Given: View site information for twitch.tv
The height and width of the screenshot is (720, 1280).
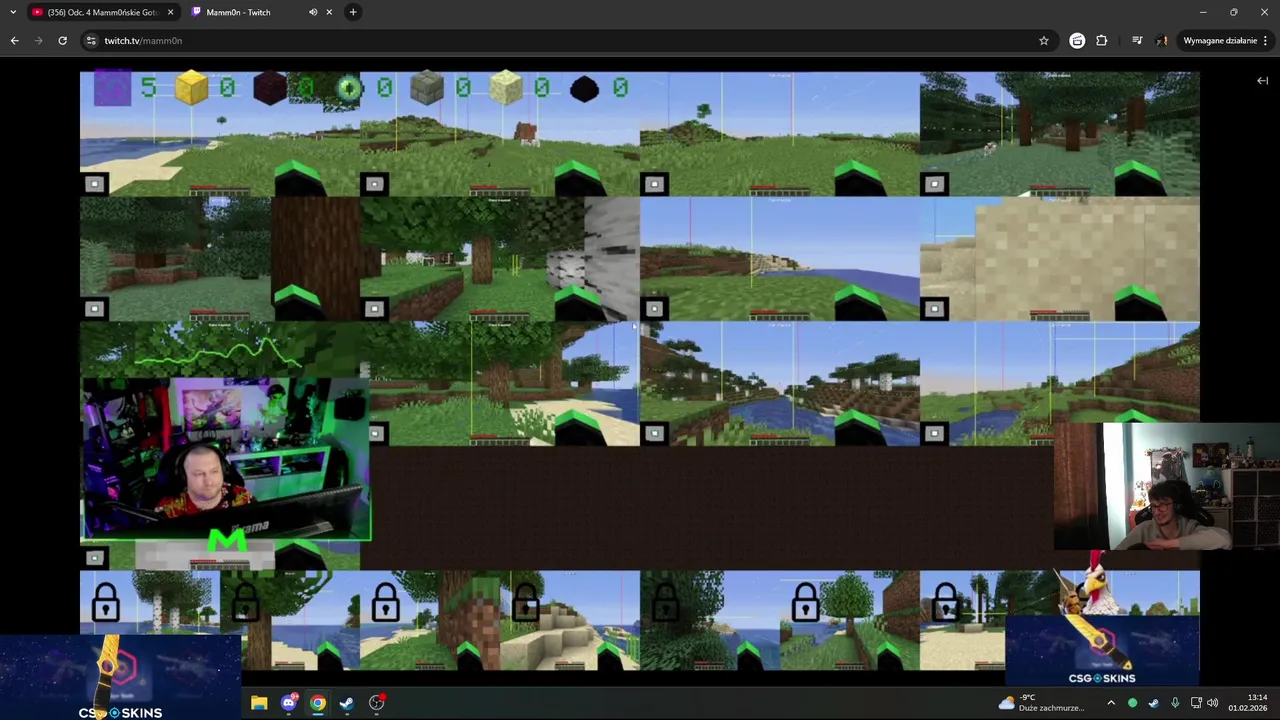Looking at the screenshot, I should coord(91,40).
